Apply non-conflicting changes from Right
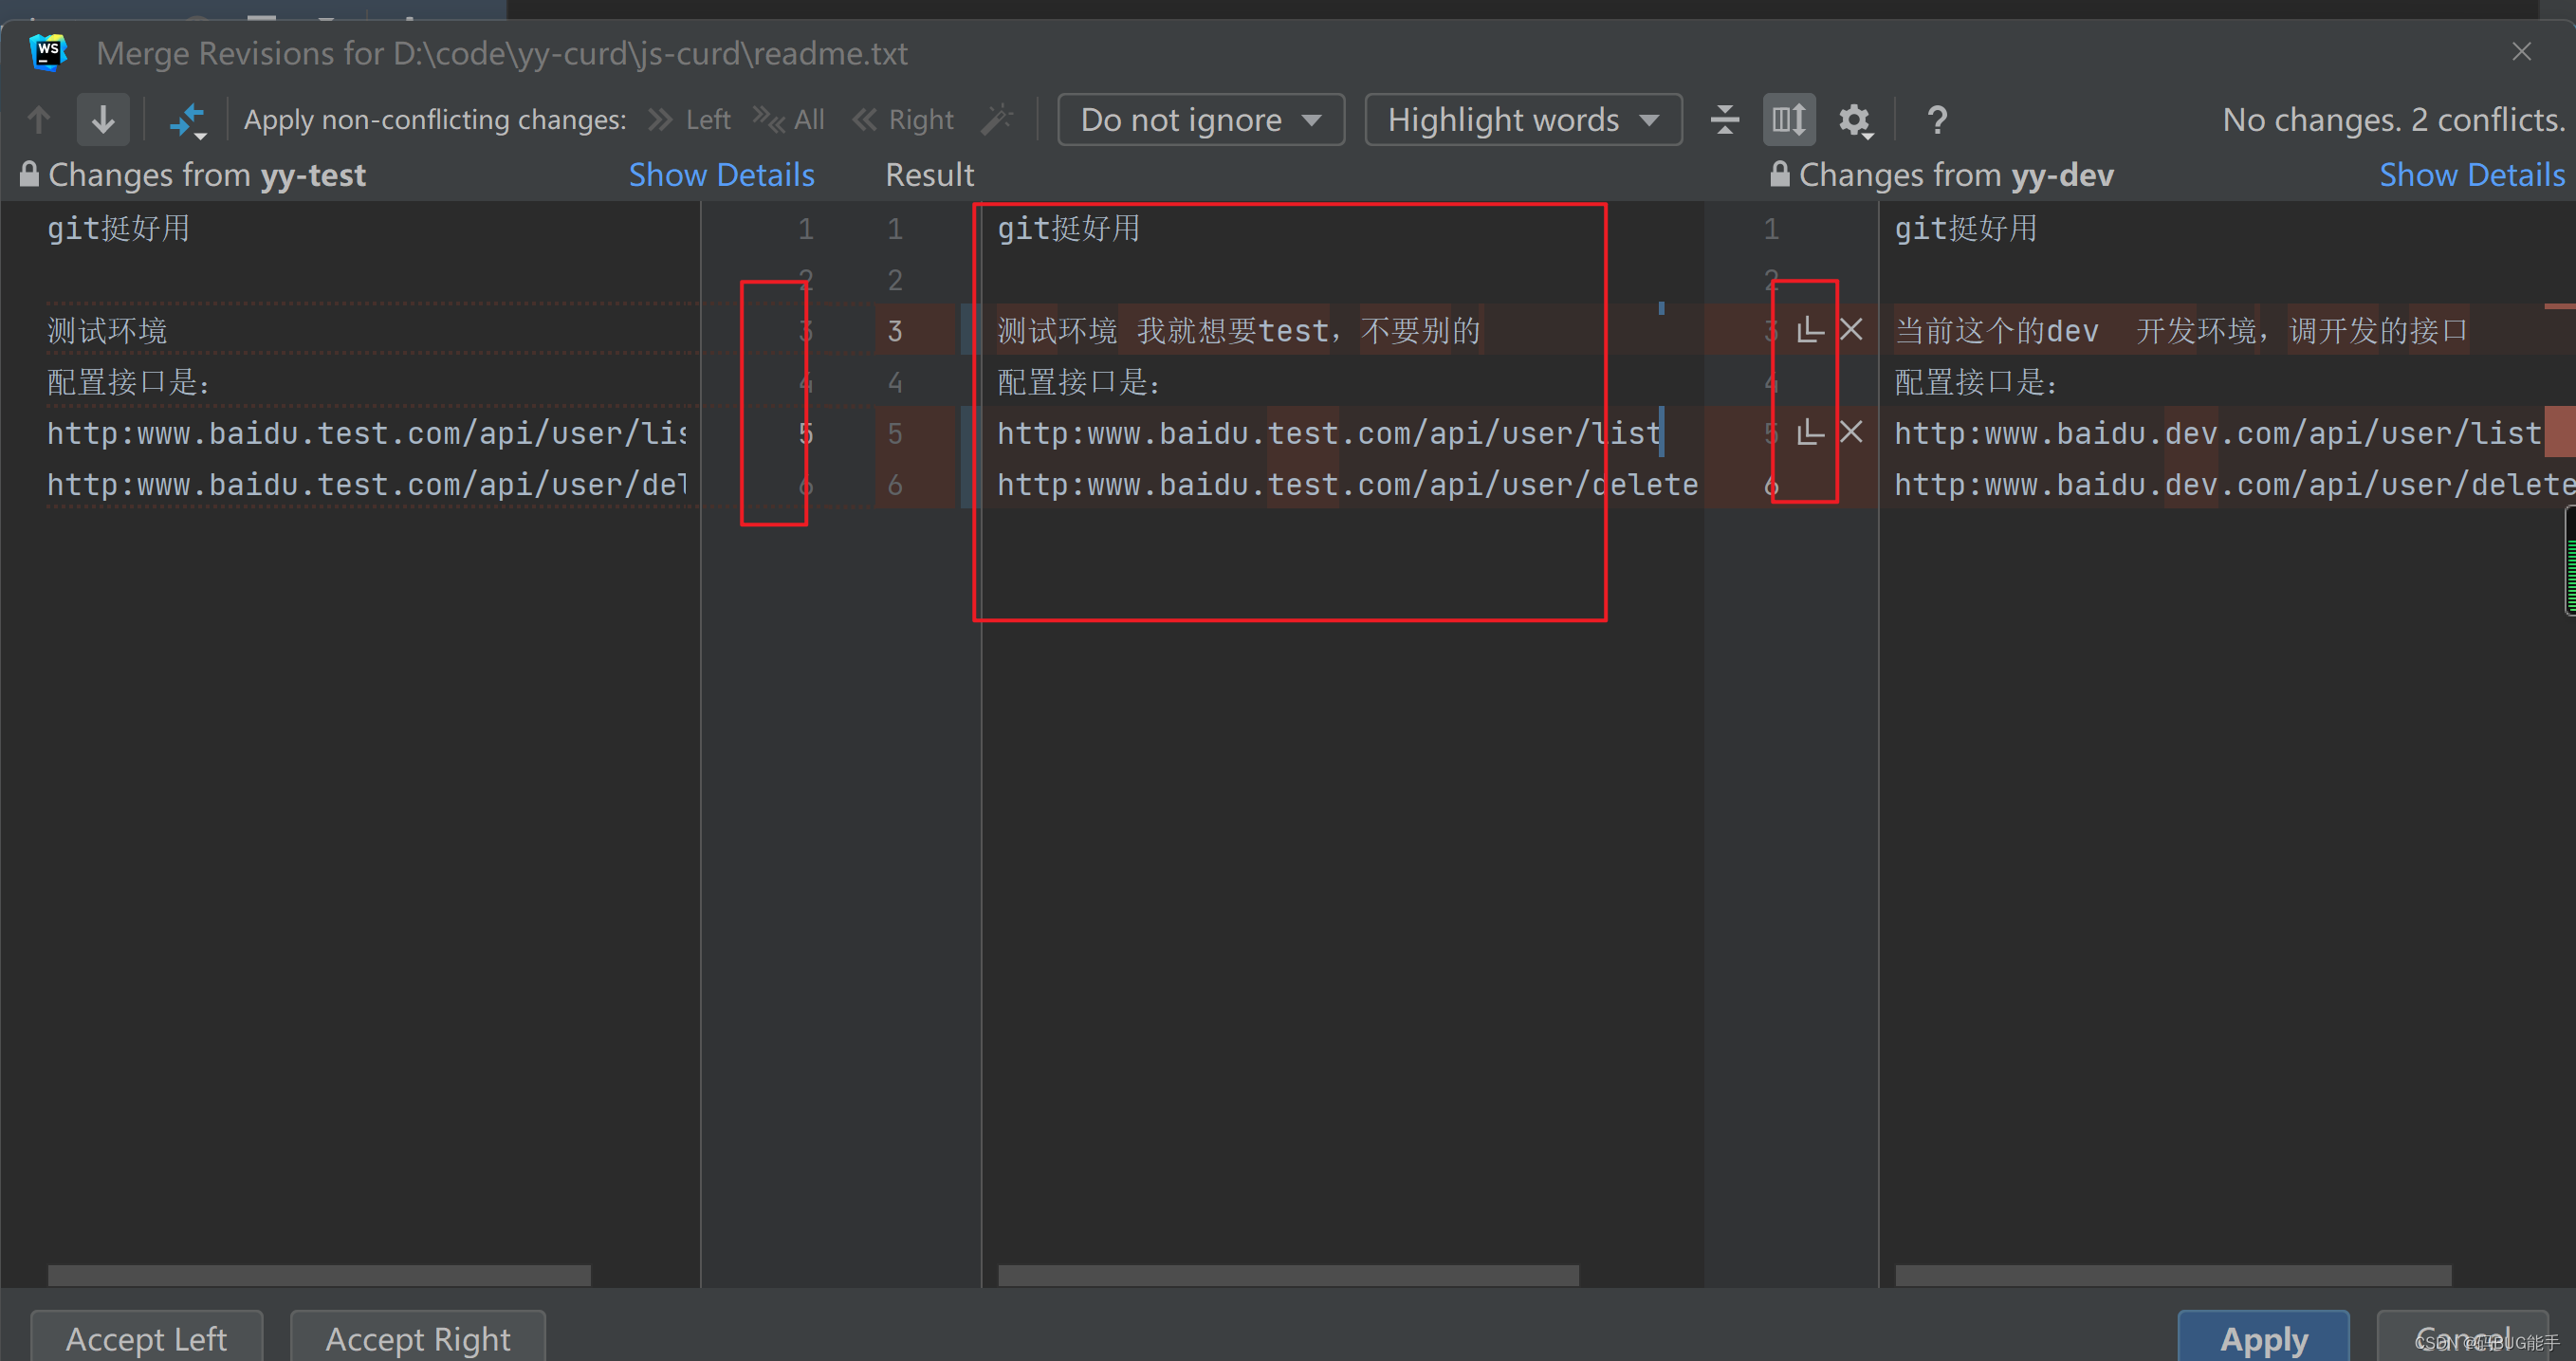Image resolution: width=2576 pixels, height=1361 pixels. click(x=903, y=119)
